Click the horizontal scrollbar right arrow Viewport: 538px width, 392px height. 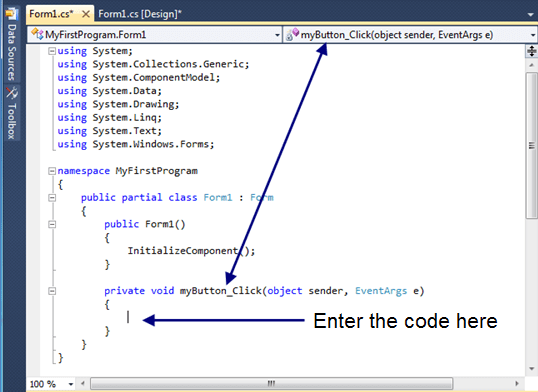517,383
